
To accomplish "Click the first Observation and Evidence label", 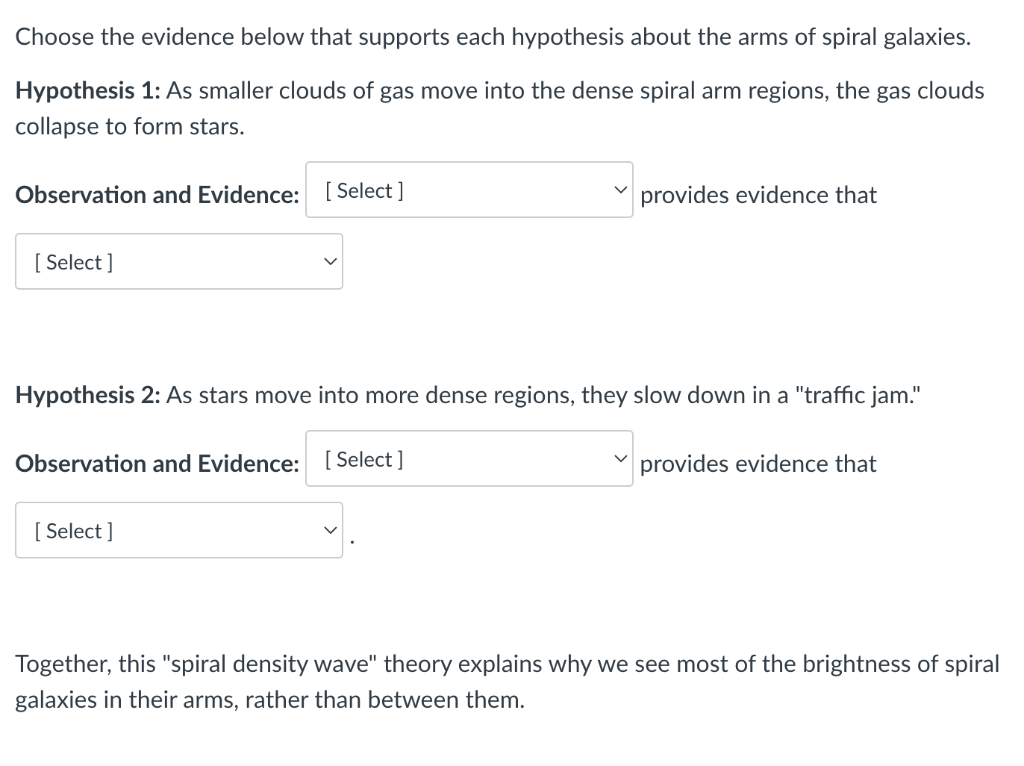I will pyautogui.click(x=157, y=195).
